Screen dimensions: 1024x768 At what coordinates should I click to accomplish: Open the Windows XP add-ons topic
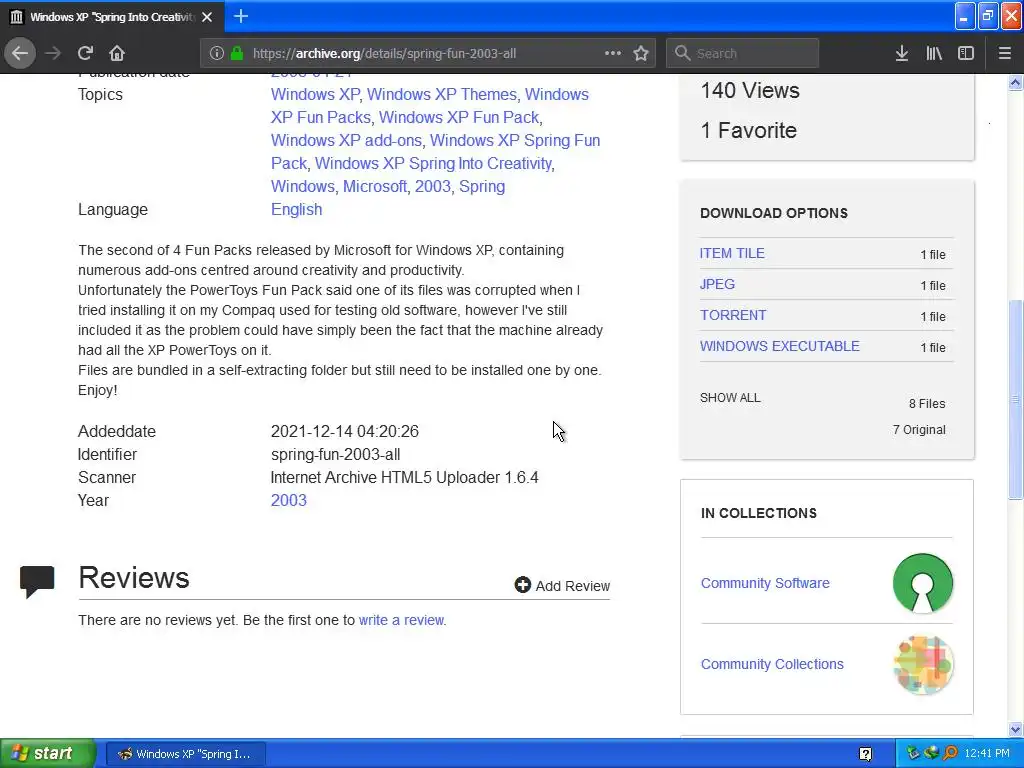(346, 140)
